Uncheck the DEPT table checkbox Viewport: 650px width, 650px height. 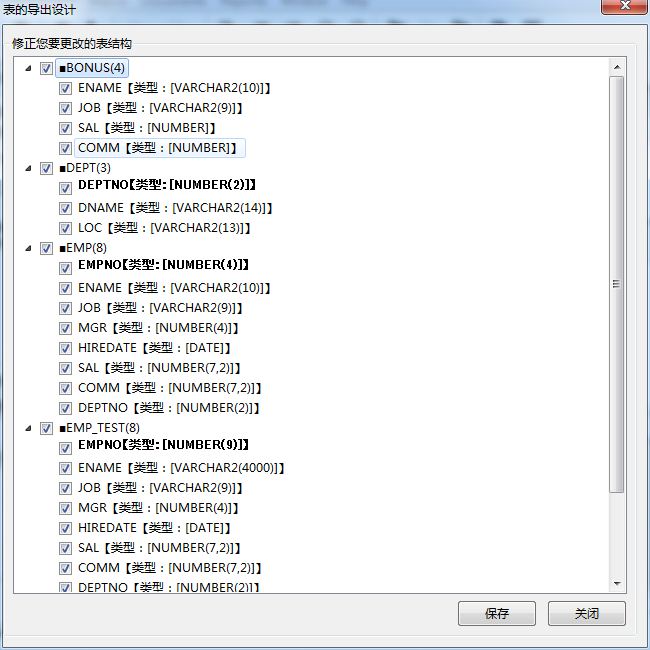tap(46, 168)
